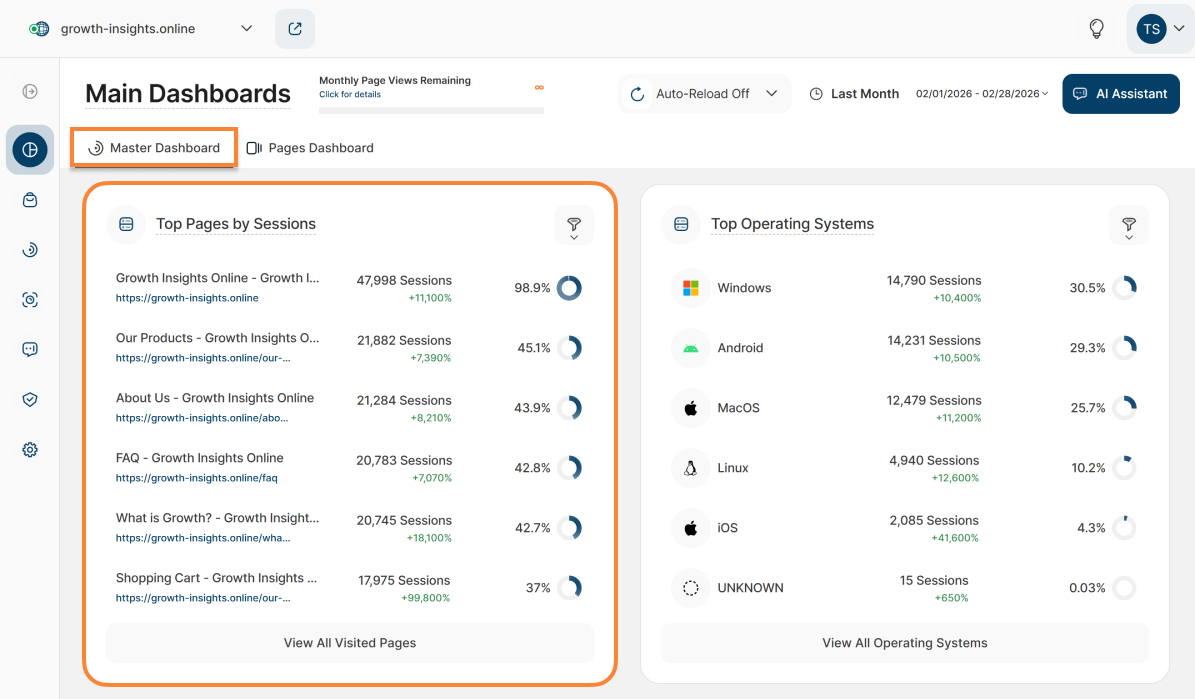
Task: Click the shield checkmark sidebar icon
Action: point(30,400)
